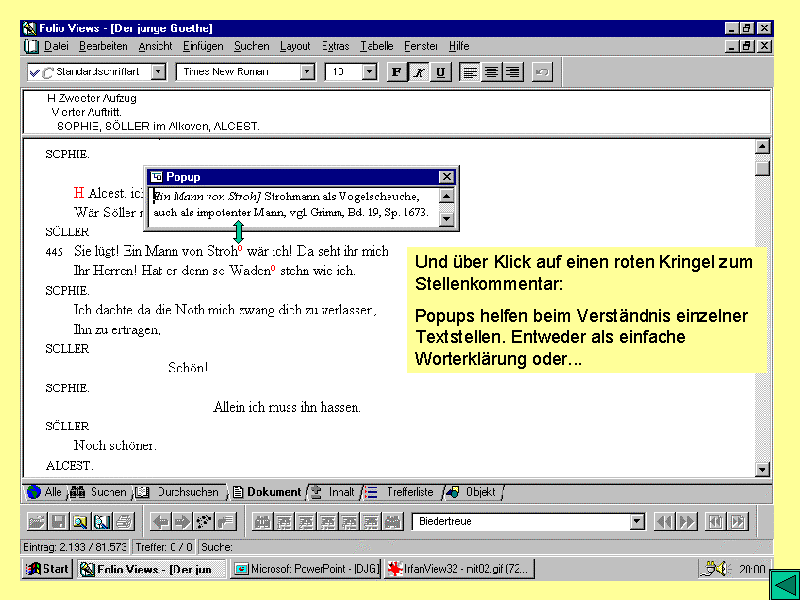Toggle underline formatting button
This screenshot has height=600, width=800.
coord(441,72)
